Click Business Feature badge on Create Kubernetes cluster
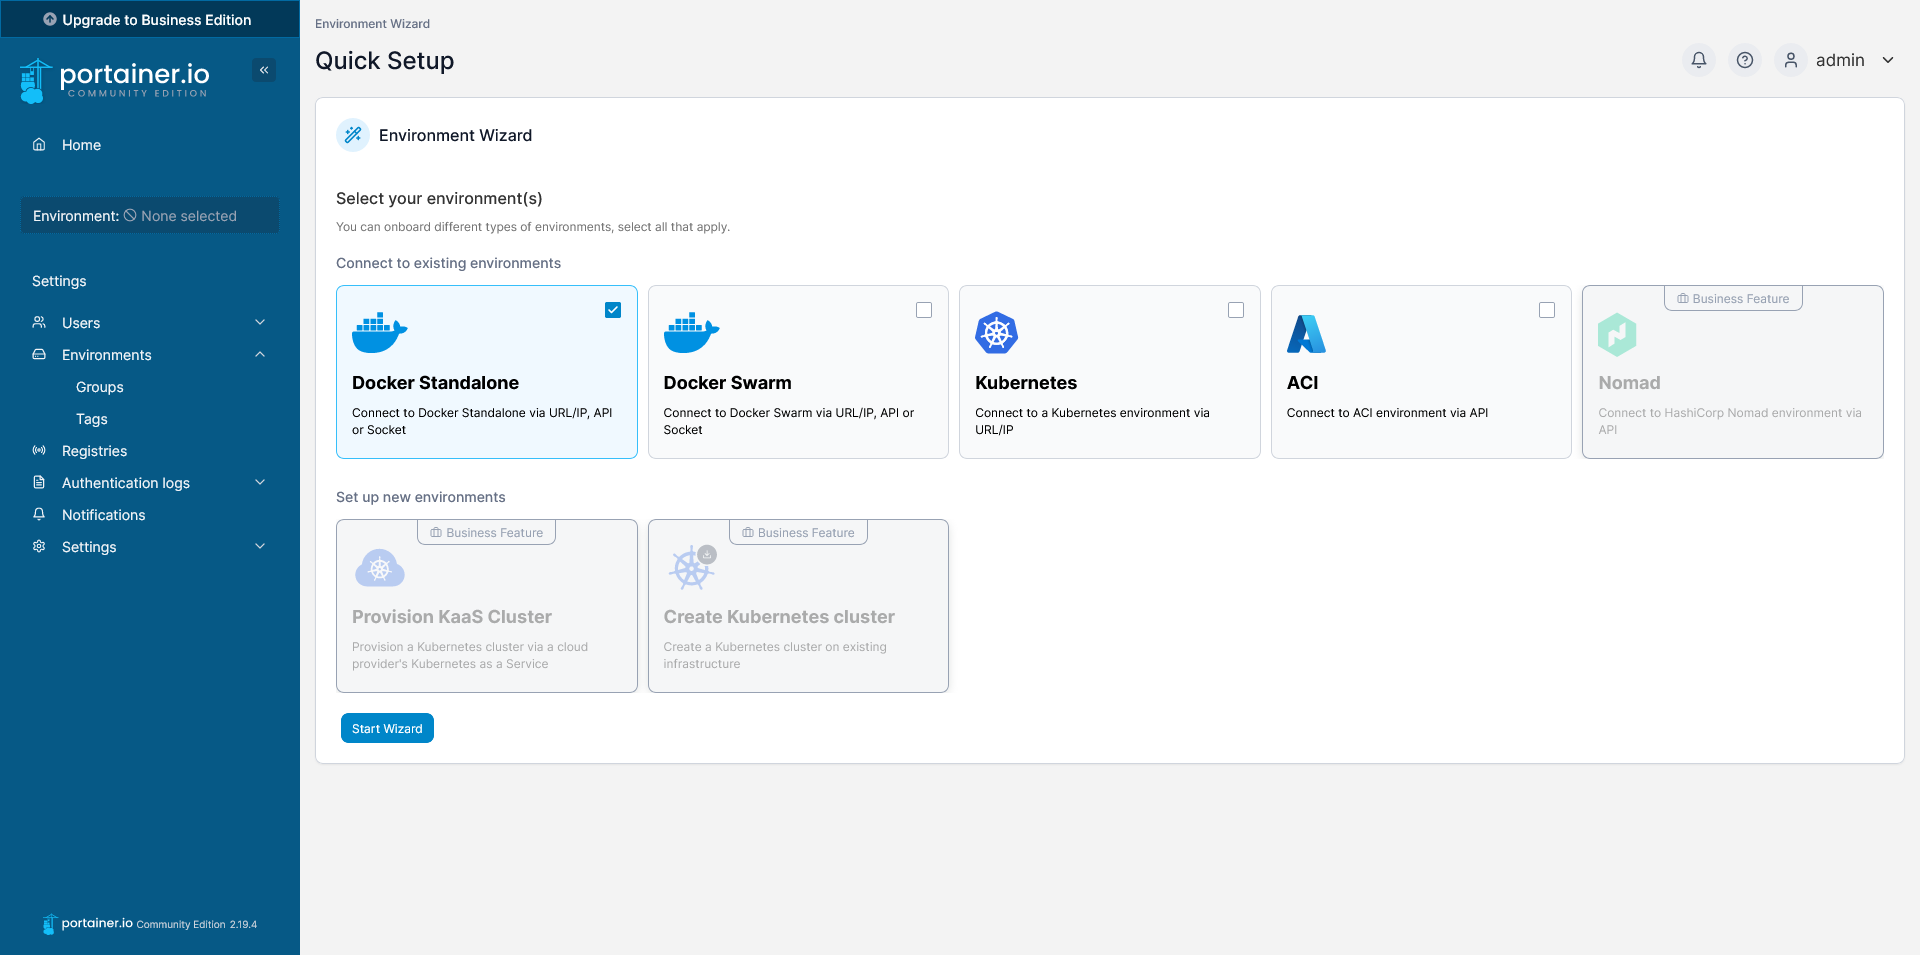Image resolution: width=1920 pixels, height=955 pixels. pyautogui.click(x=798, y=532)
